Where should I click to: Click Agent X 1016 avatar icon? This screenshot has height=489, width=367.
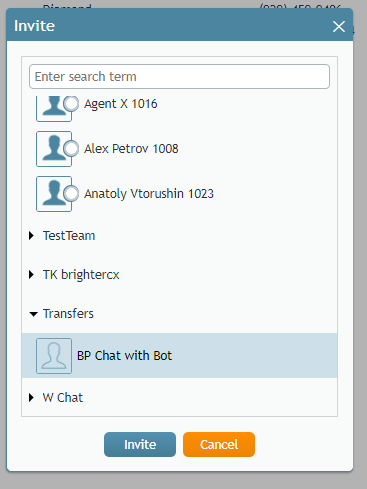[x=54, y=108]
